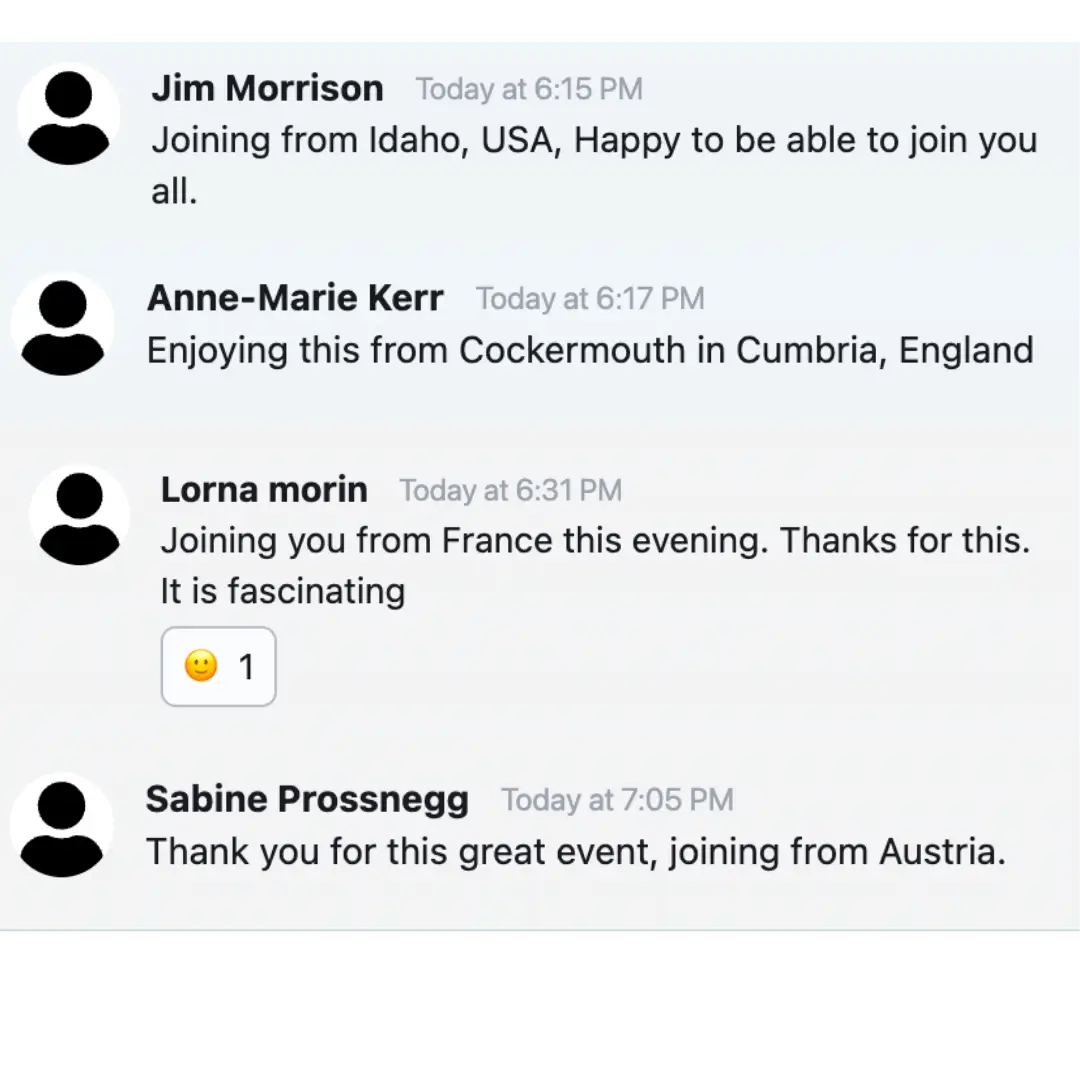Select the Sabine Prossnegg username
The width and height of the screenshot is (1080, 1080).
coord(307,799)
